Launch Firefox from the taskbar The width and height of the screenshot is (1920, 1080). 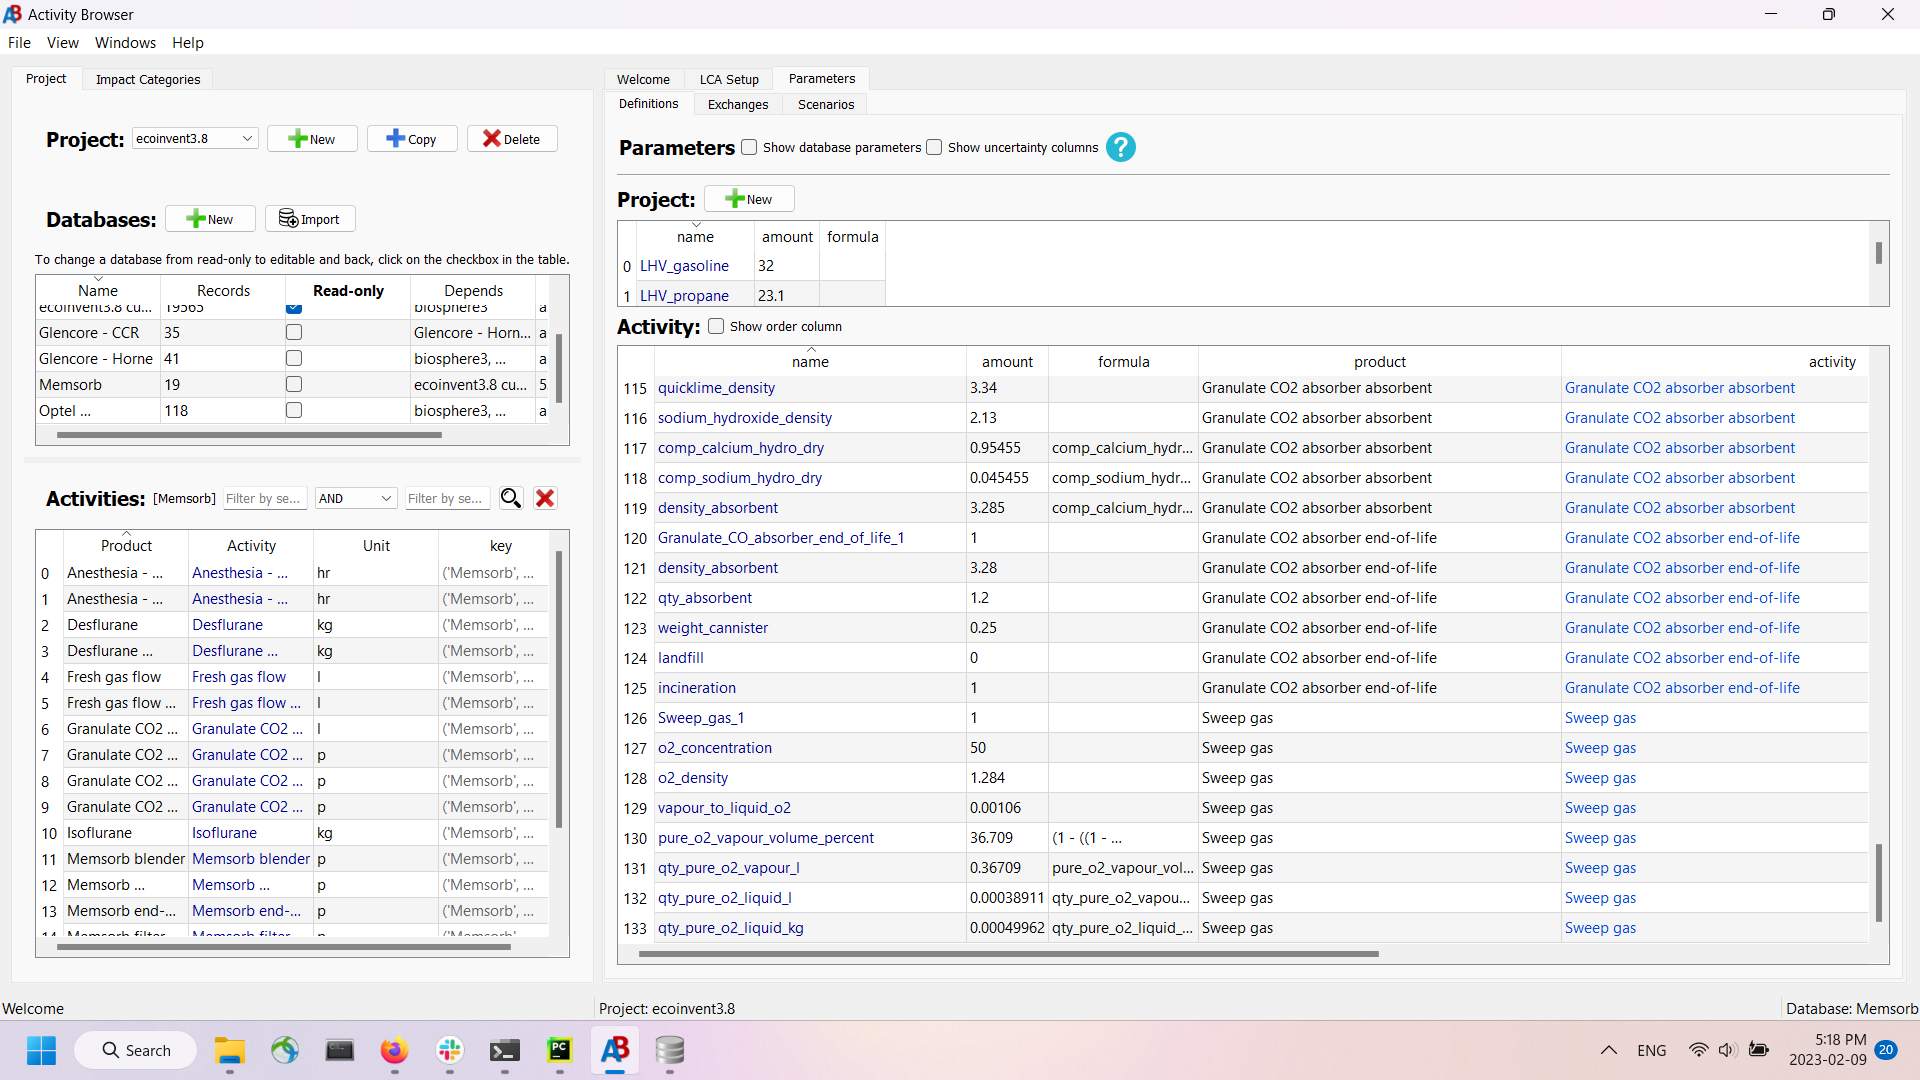tap(395, 1051)
